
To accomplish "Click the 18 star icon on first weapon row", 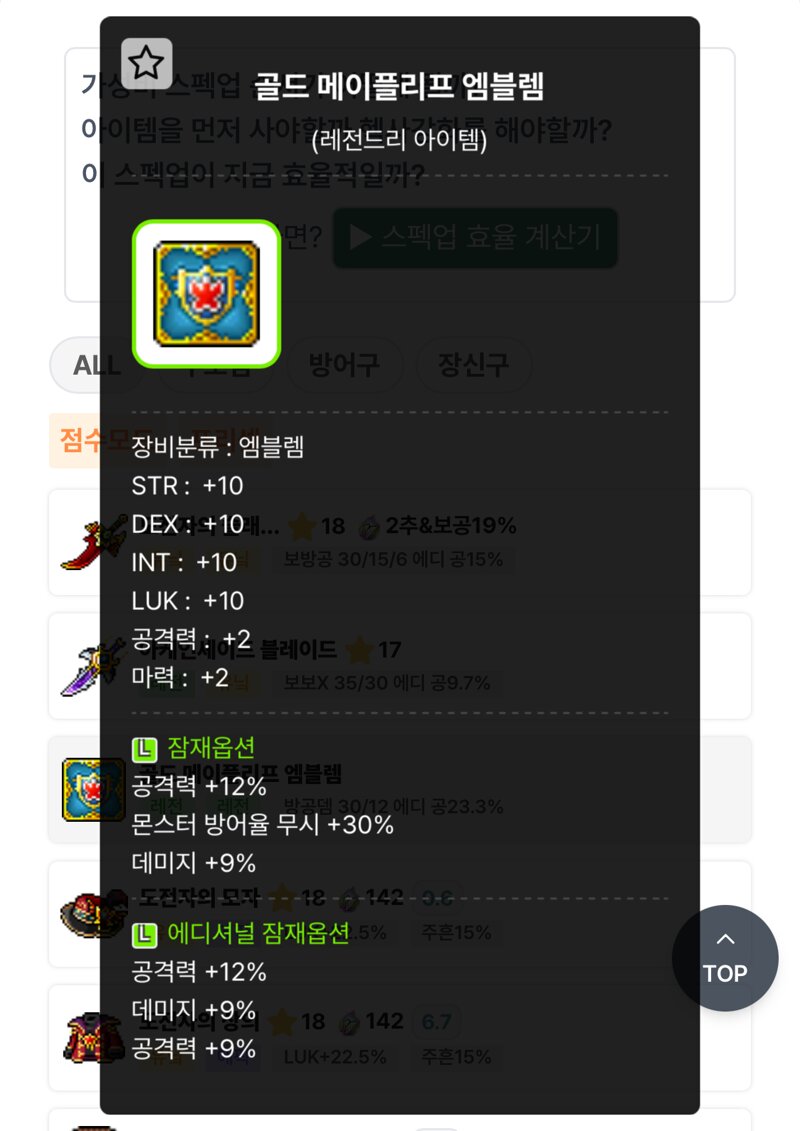I will click(302, 527).
